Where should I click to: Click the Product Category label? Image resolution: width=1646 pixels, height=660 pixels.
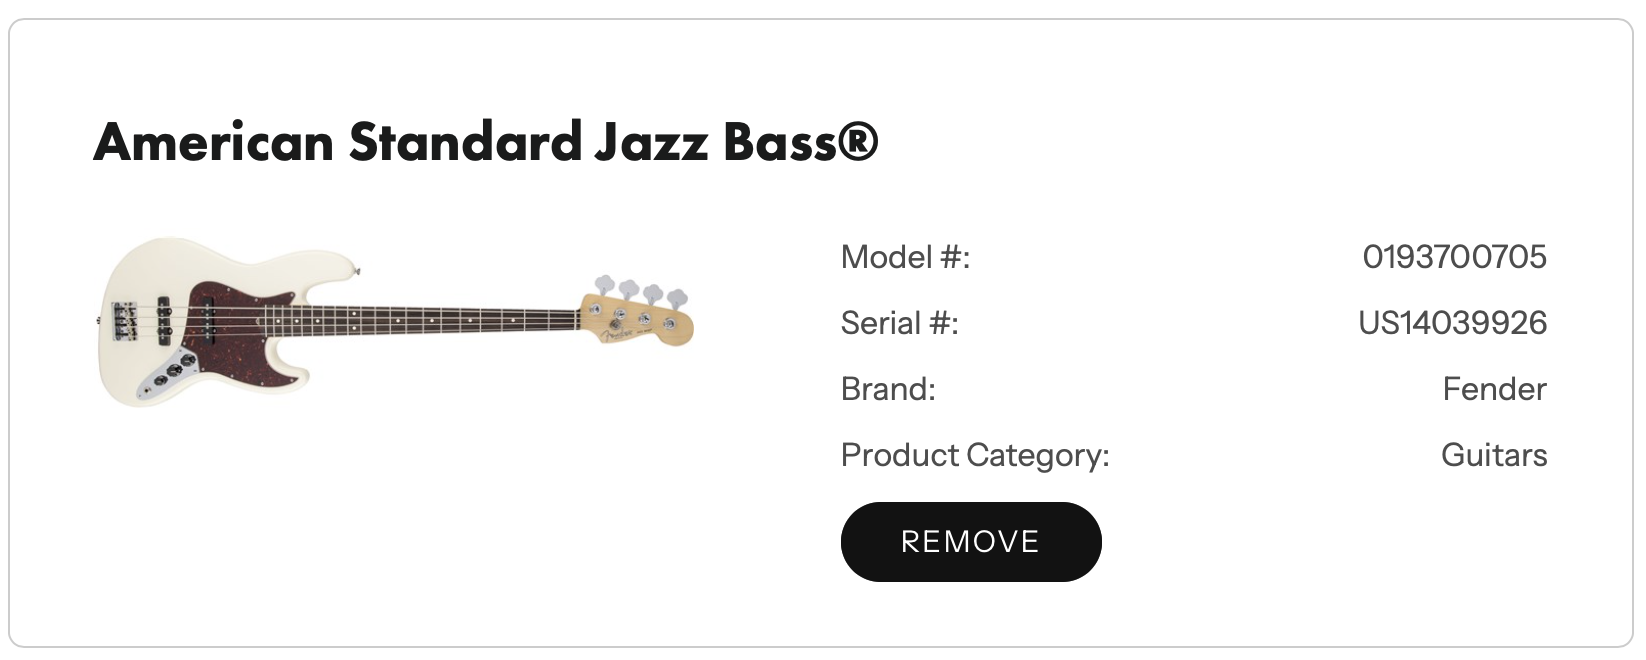[975, 455]
